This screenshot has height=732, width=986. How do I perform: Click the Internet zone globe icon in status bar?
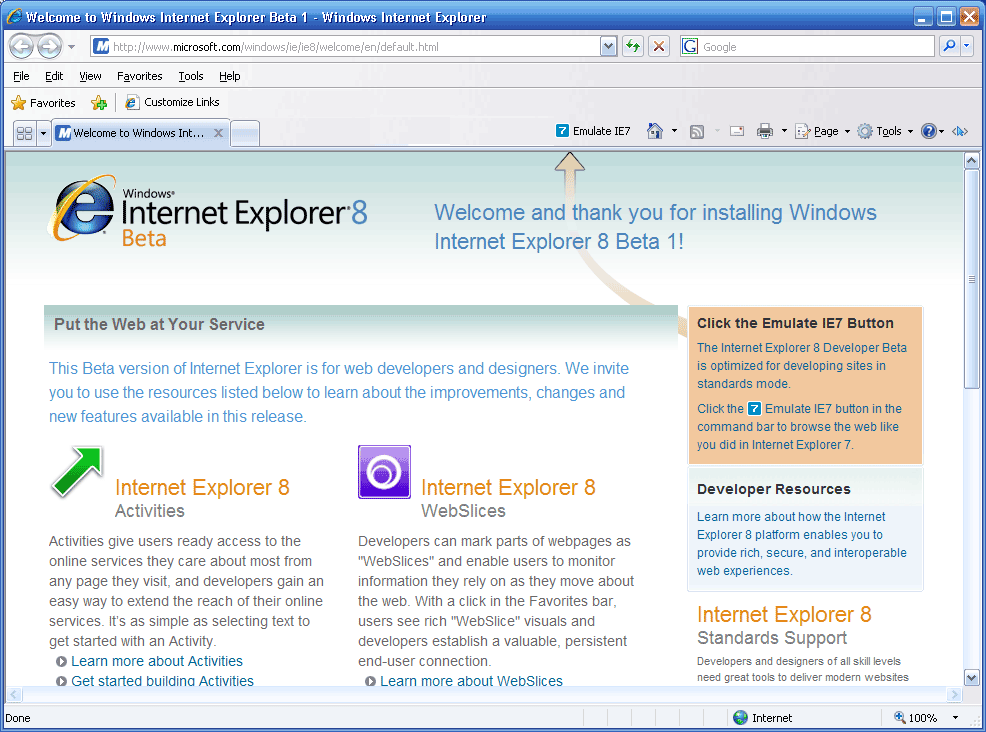(x=740, y=718)
